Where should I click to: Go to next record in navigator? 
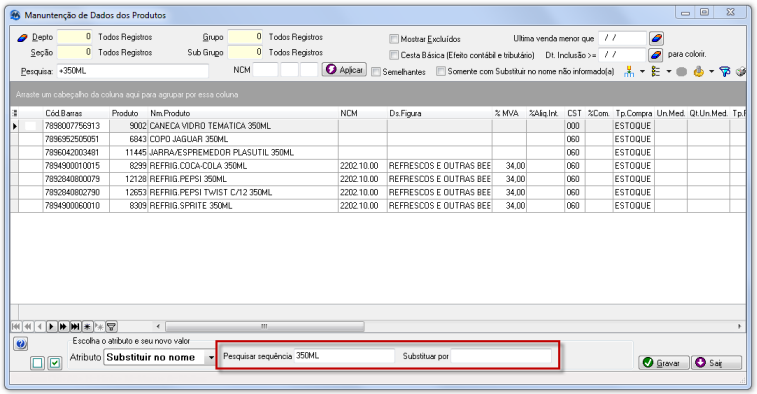[x=51, y=327]
